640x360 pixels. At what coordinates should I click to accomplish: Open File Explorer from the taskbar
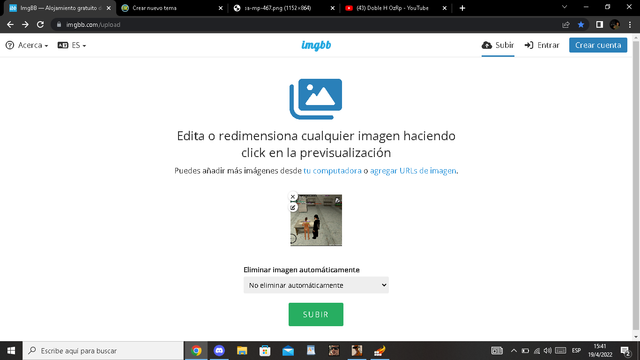[x=242, y=351]
